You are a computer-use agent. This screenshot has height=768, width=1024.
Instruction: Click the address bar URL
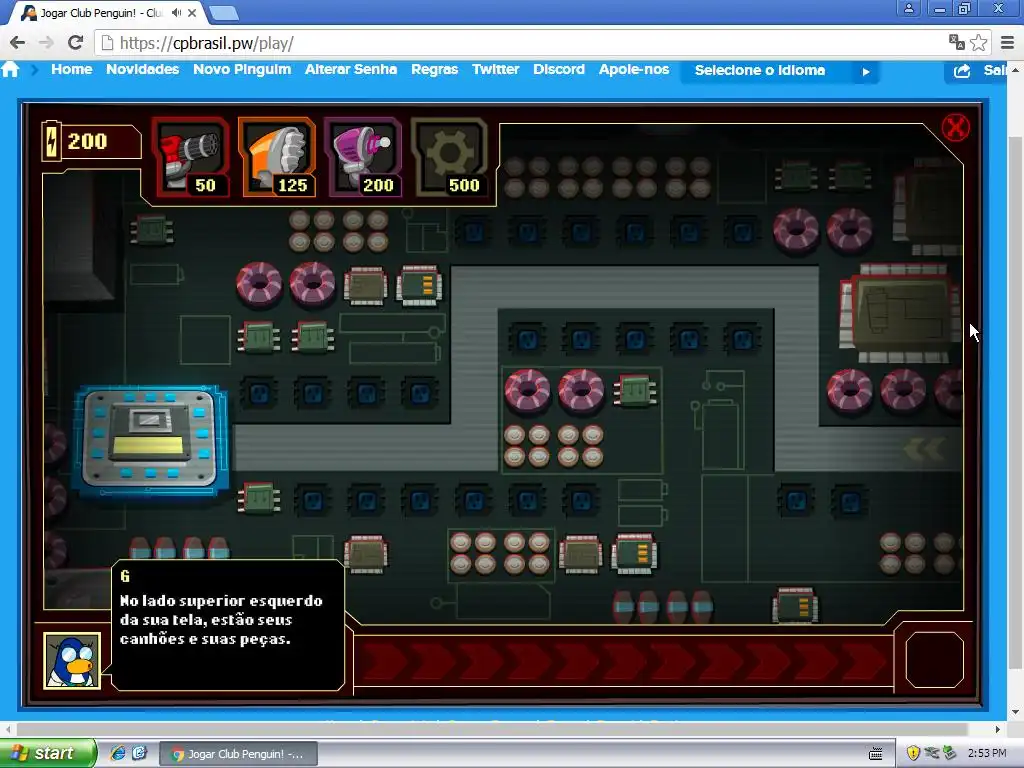[206, 43]
